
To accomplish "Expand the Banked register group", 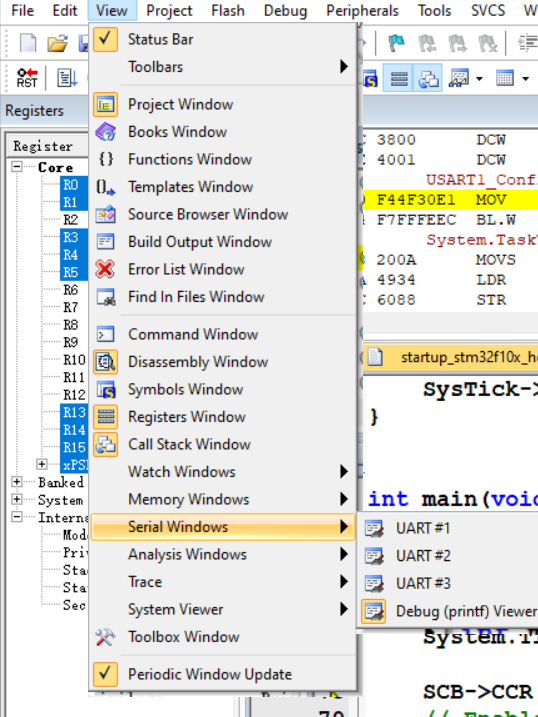I will click(16, 482).
